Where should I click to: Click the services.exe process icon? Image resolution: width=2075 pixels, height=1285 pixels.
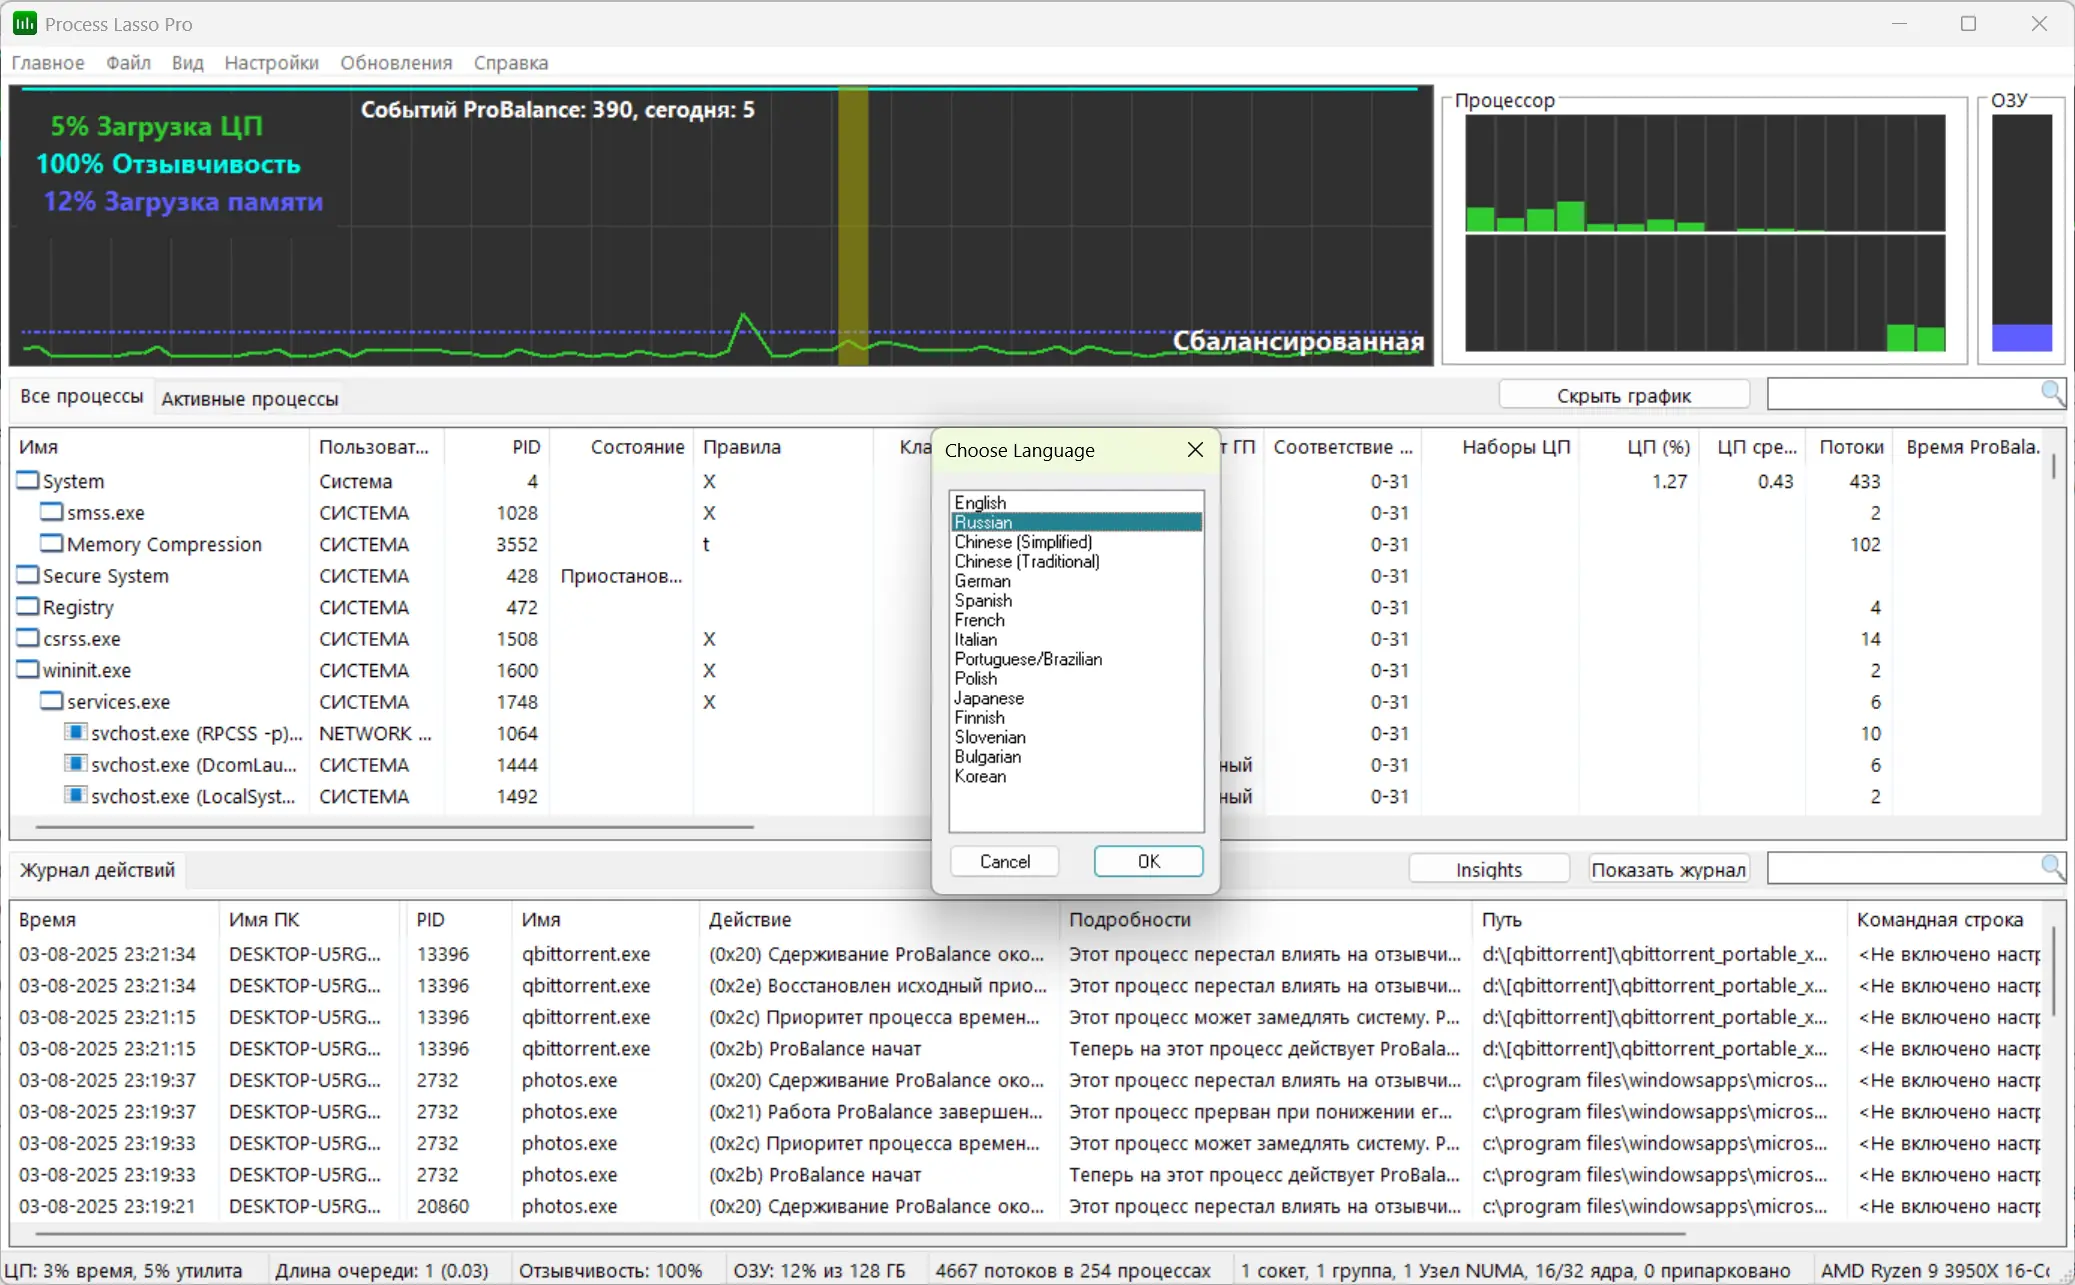(51, 701)
